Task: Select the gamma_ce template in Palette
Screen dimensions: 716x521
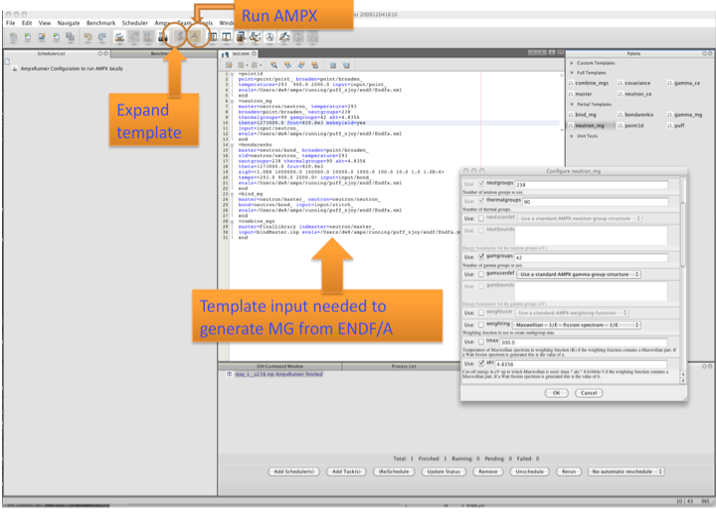Action: [x=684, y=83]
